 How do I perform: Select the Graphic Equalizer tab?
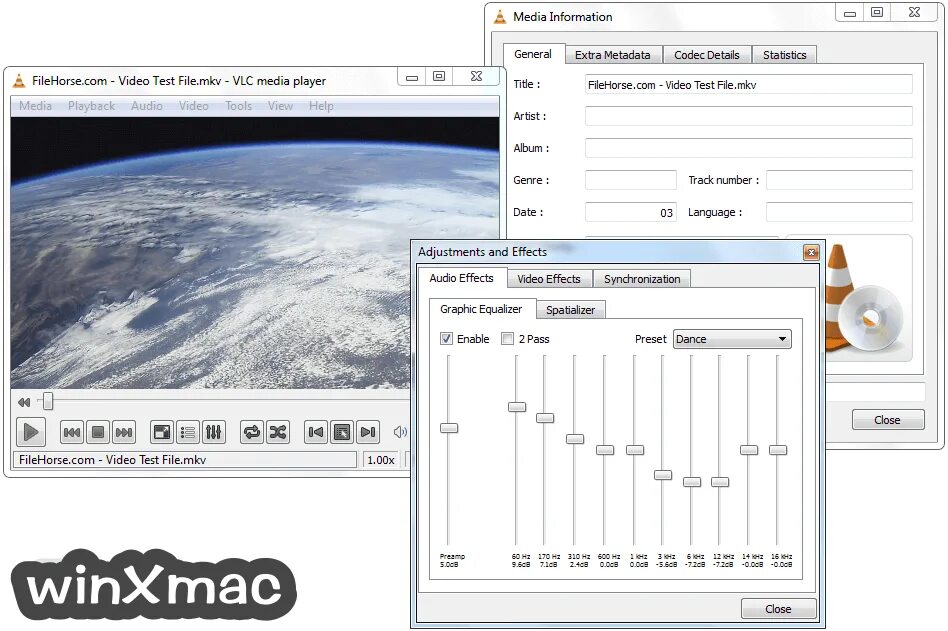(x=481, y=309)
